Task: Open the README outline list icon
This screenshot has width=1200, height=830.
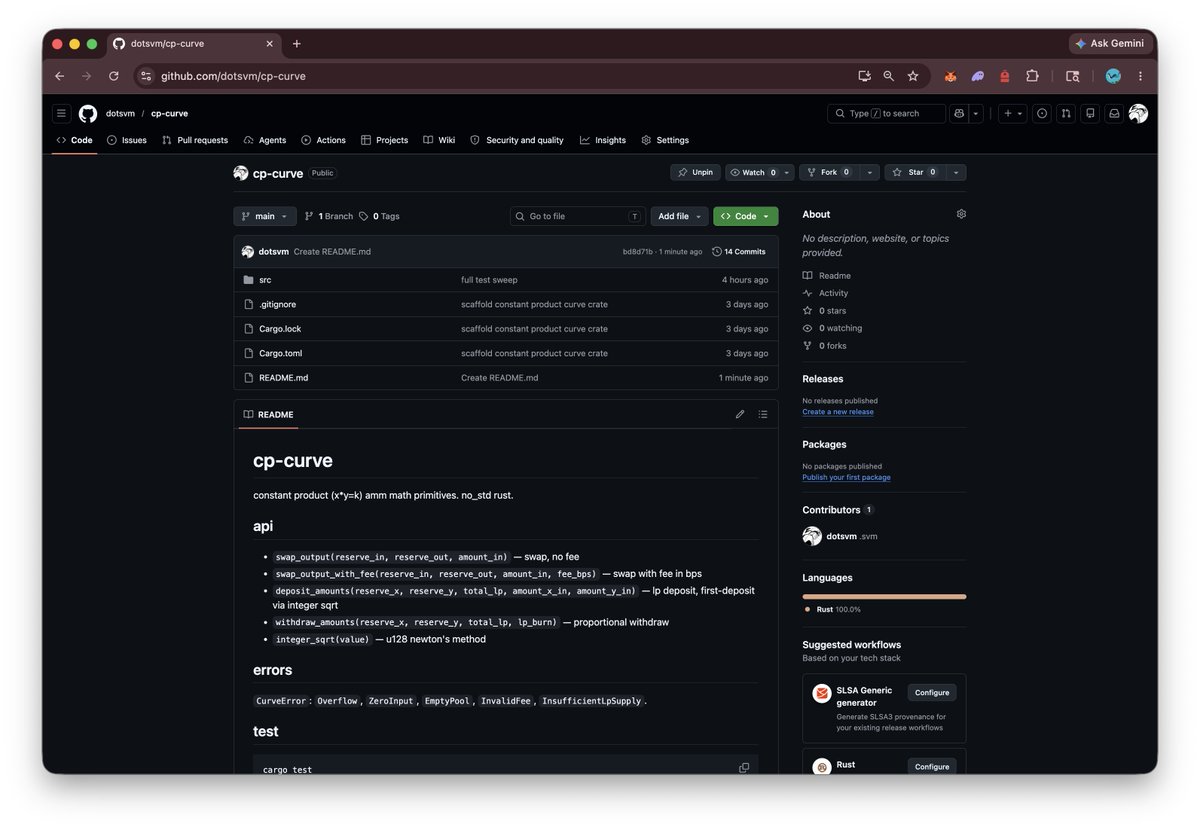Action: [763, 414]
